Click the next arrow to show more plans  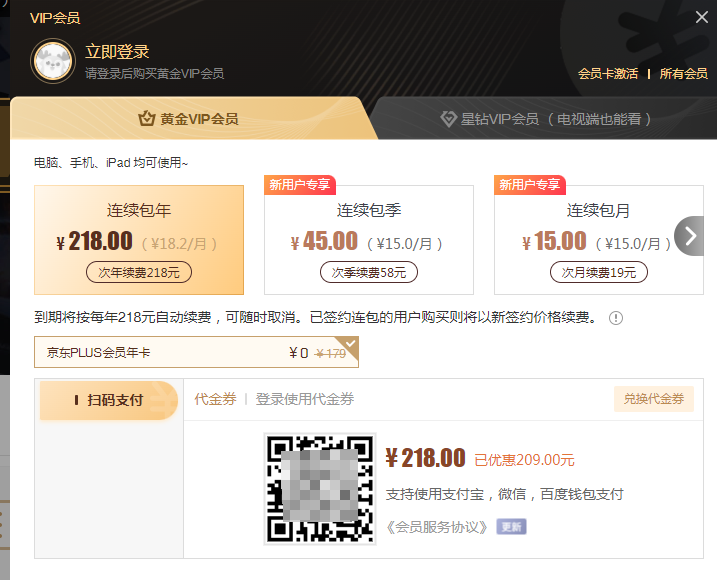tap(690, 237)
